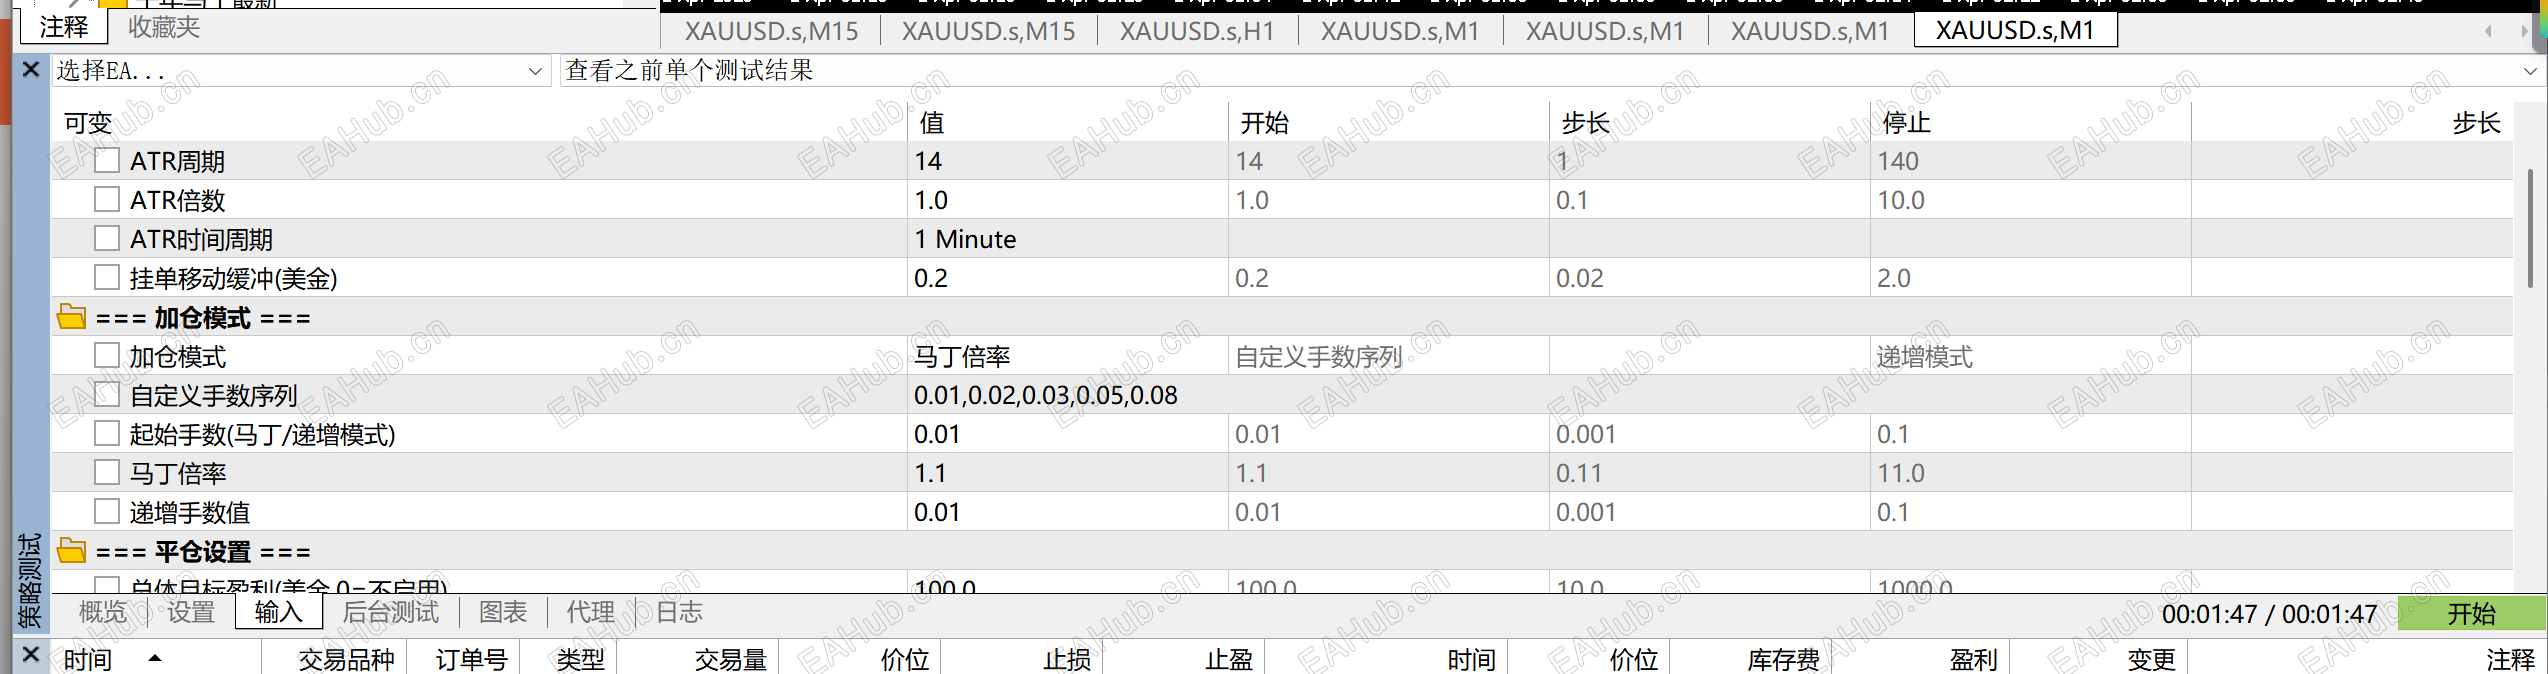Click the 盈利 column header

click(1921, 659)
